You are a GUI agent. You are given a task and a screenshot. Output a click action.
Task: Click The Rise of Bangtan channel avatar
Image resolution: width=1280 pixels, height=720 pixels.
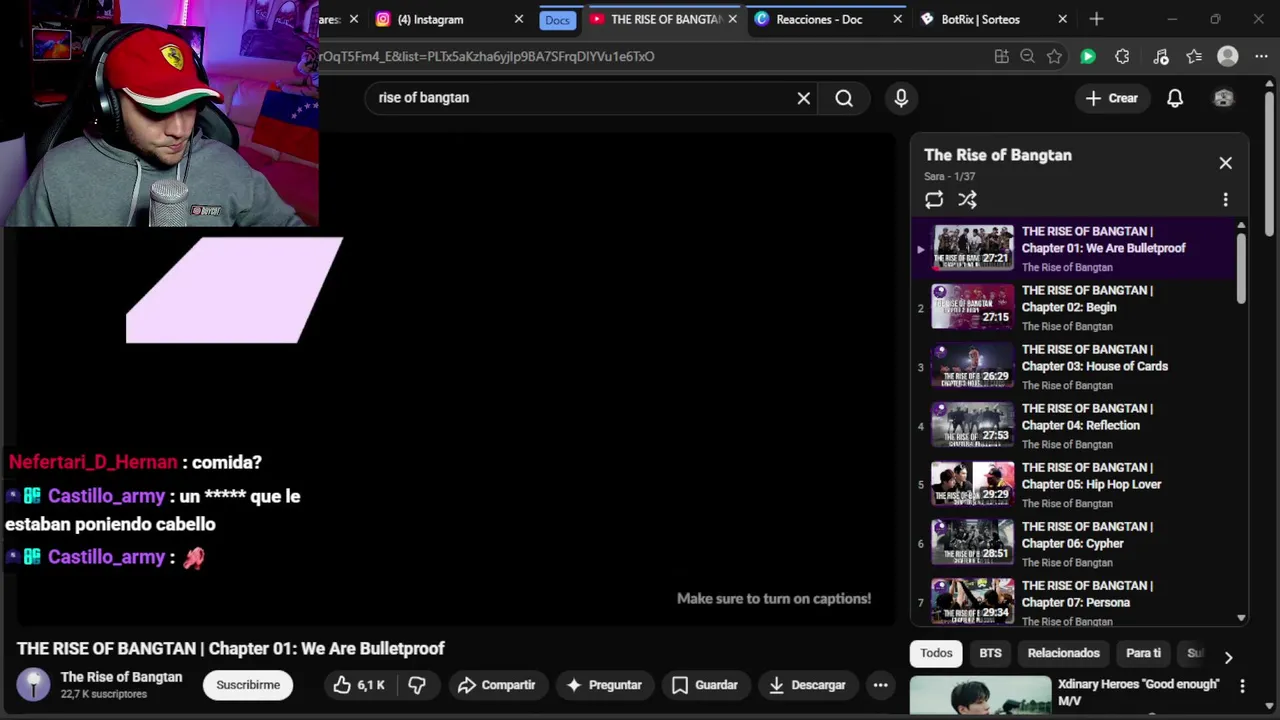(x=33, y=684)
